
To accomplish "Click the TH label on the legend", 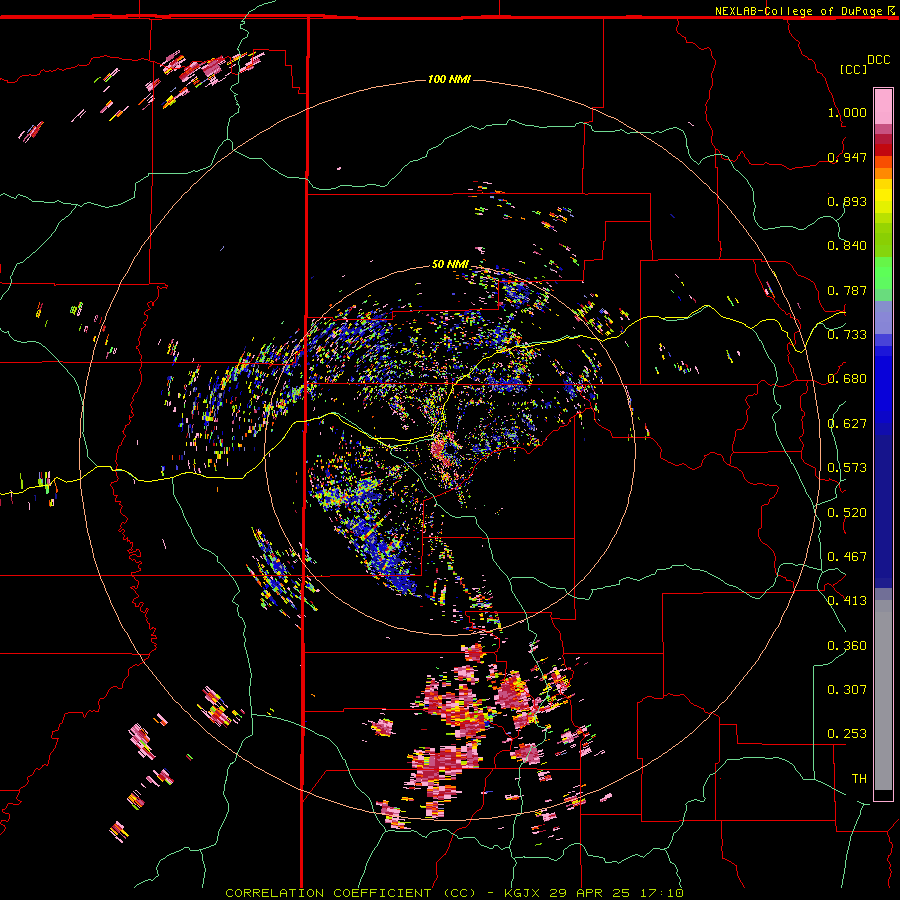I will [859, 779].
